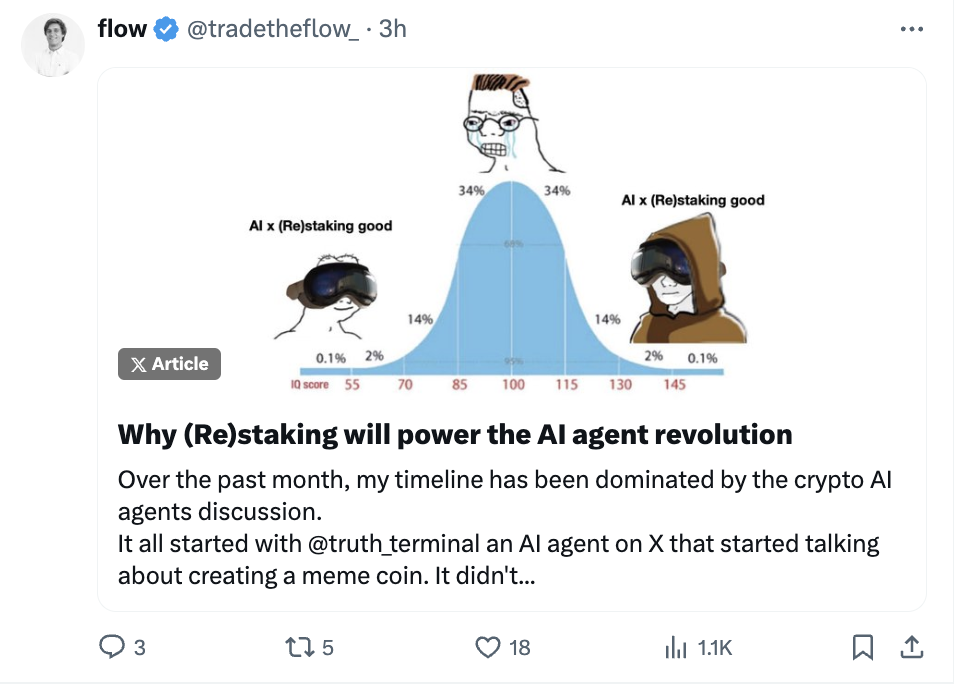The image size is (954, 684).
Task: Click the 1.1K views count
Action: click(714, 648)
